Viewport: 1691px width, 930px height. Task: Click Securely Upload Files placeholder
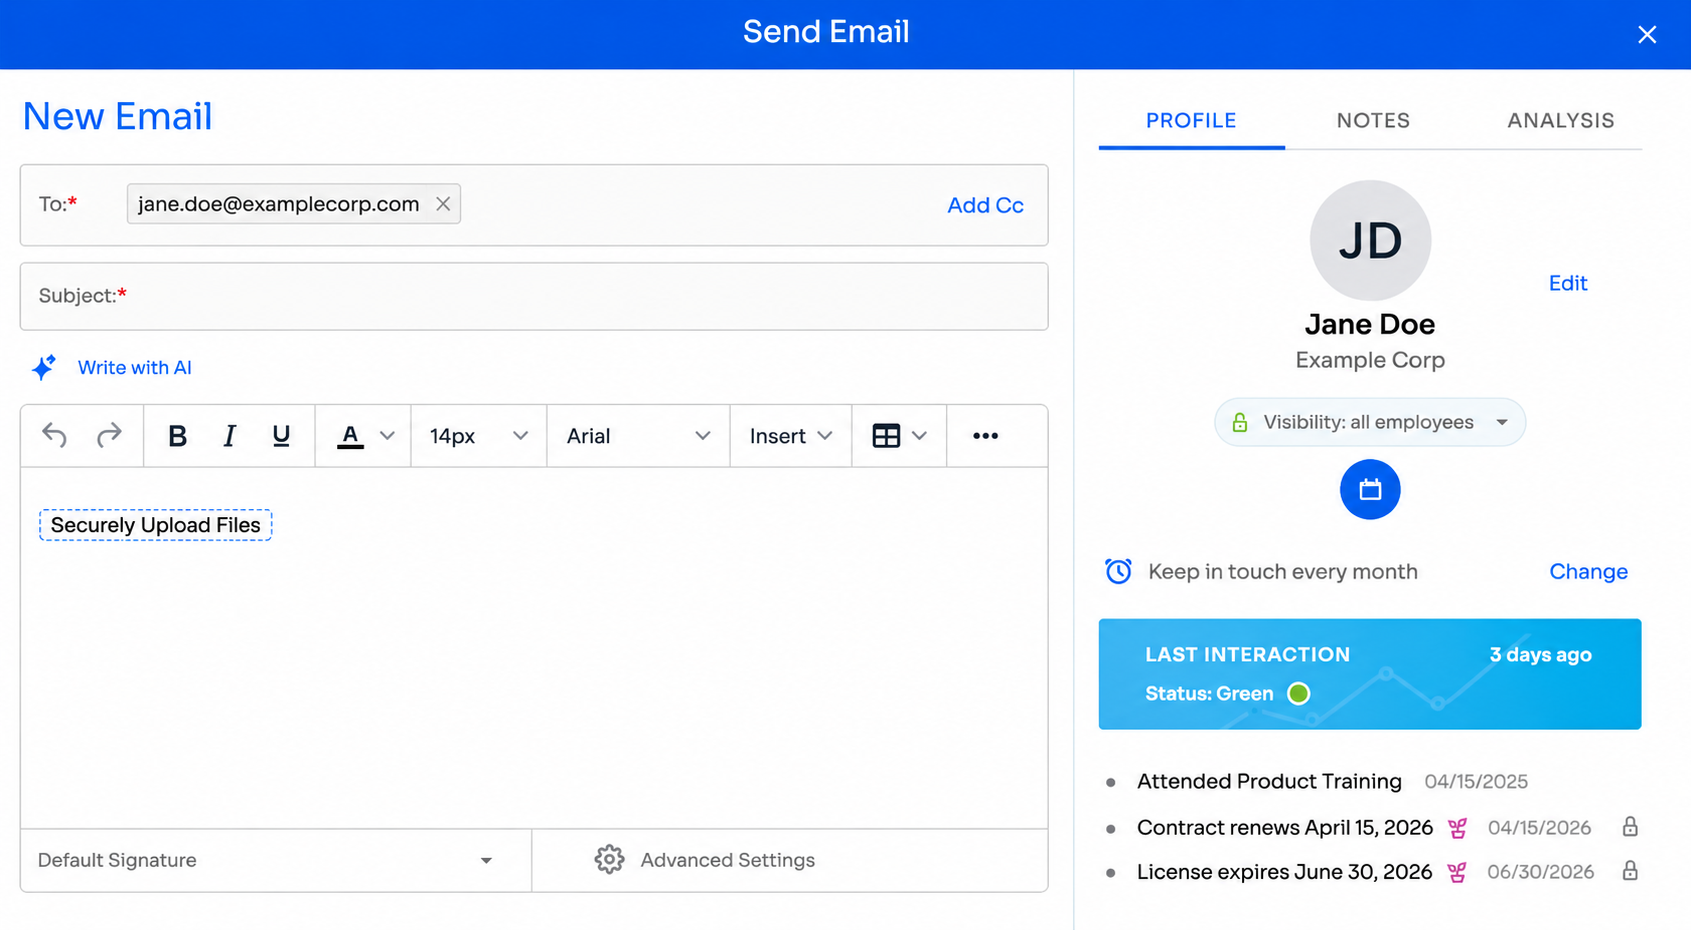(155, 525)
